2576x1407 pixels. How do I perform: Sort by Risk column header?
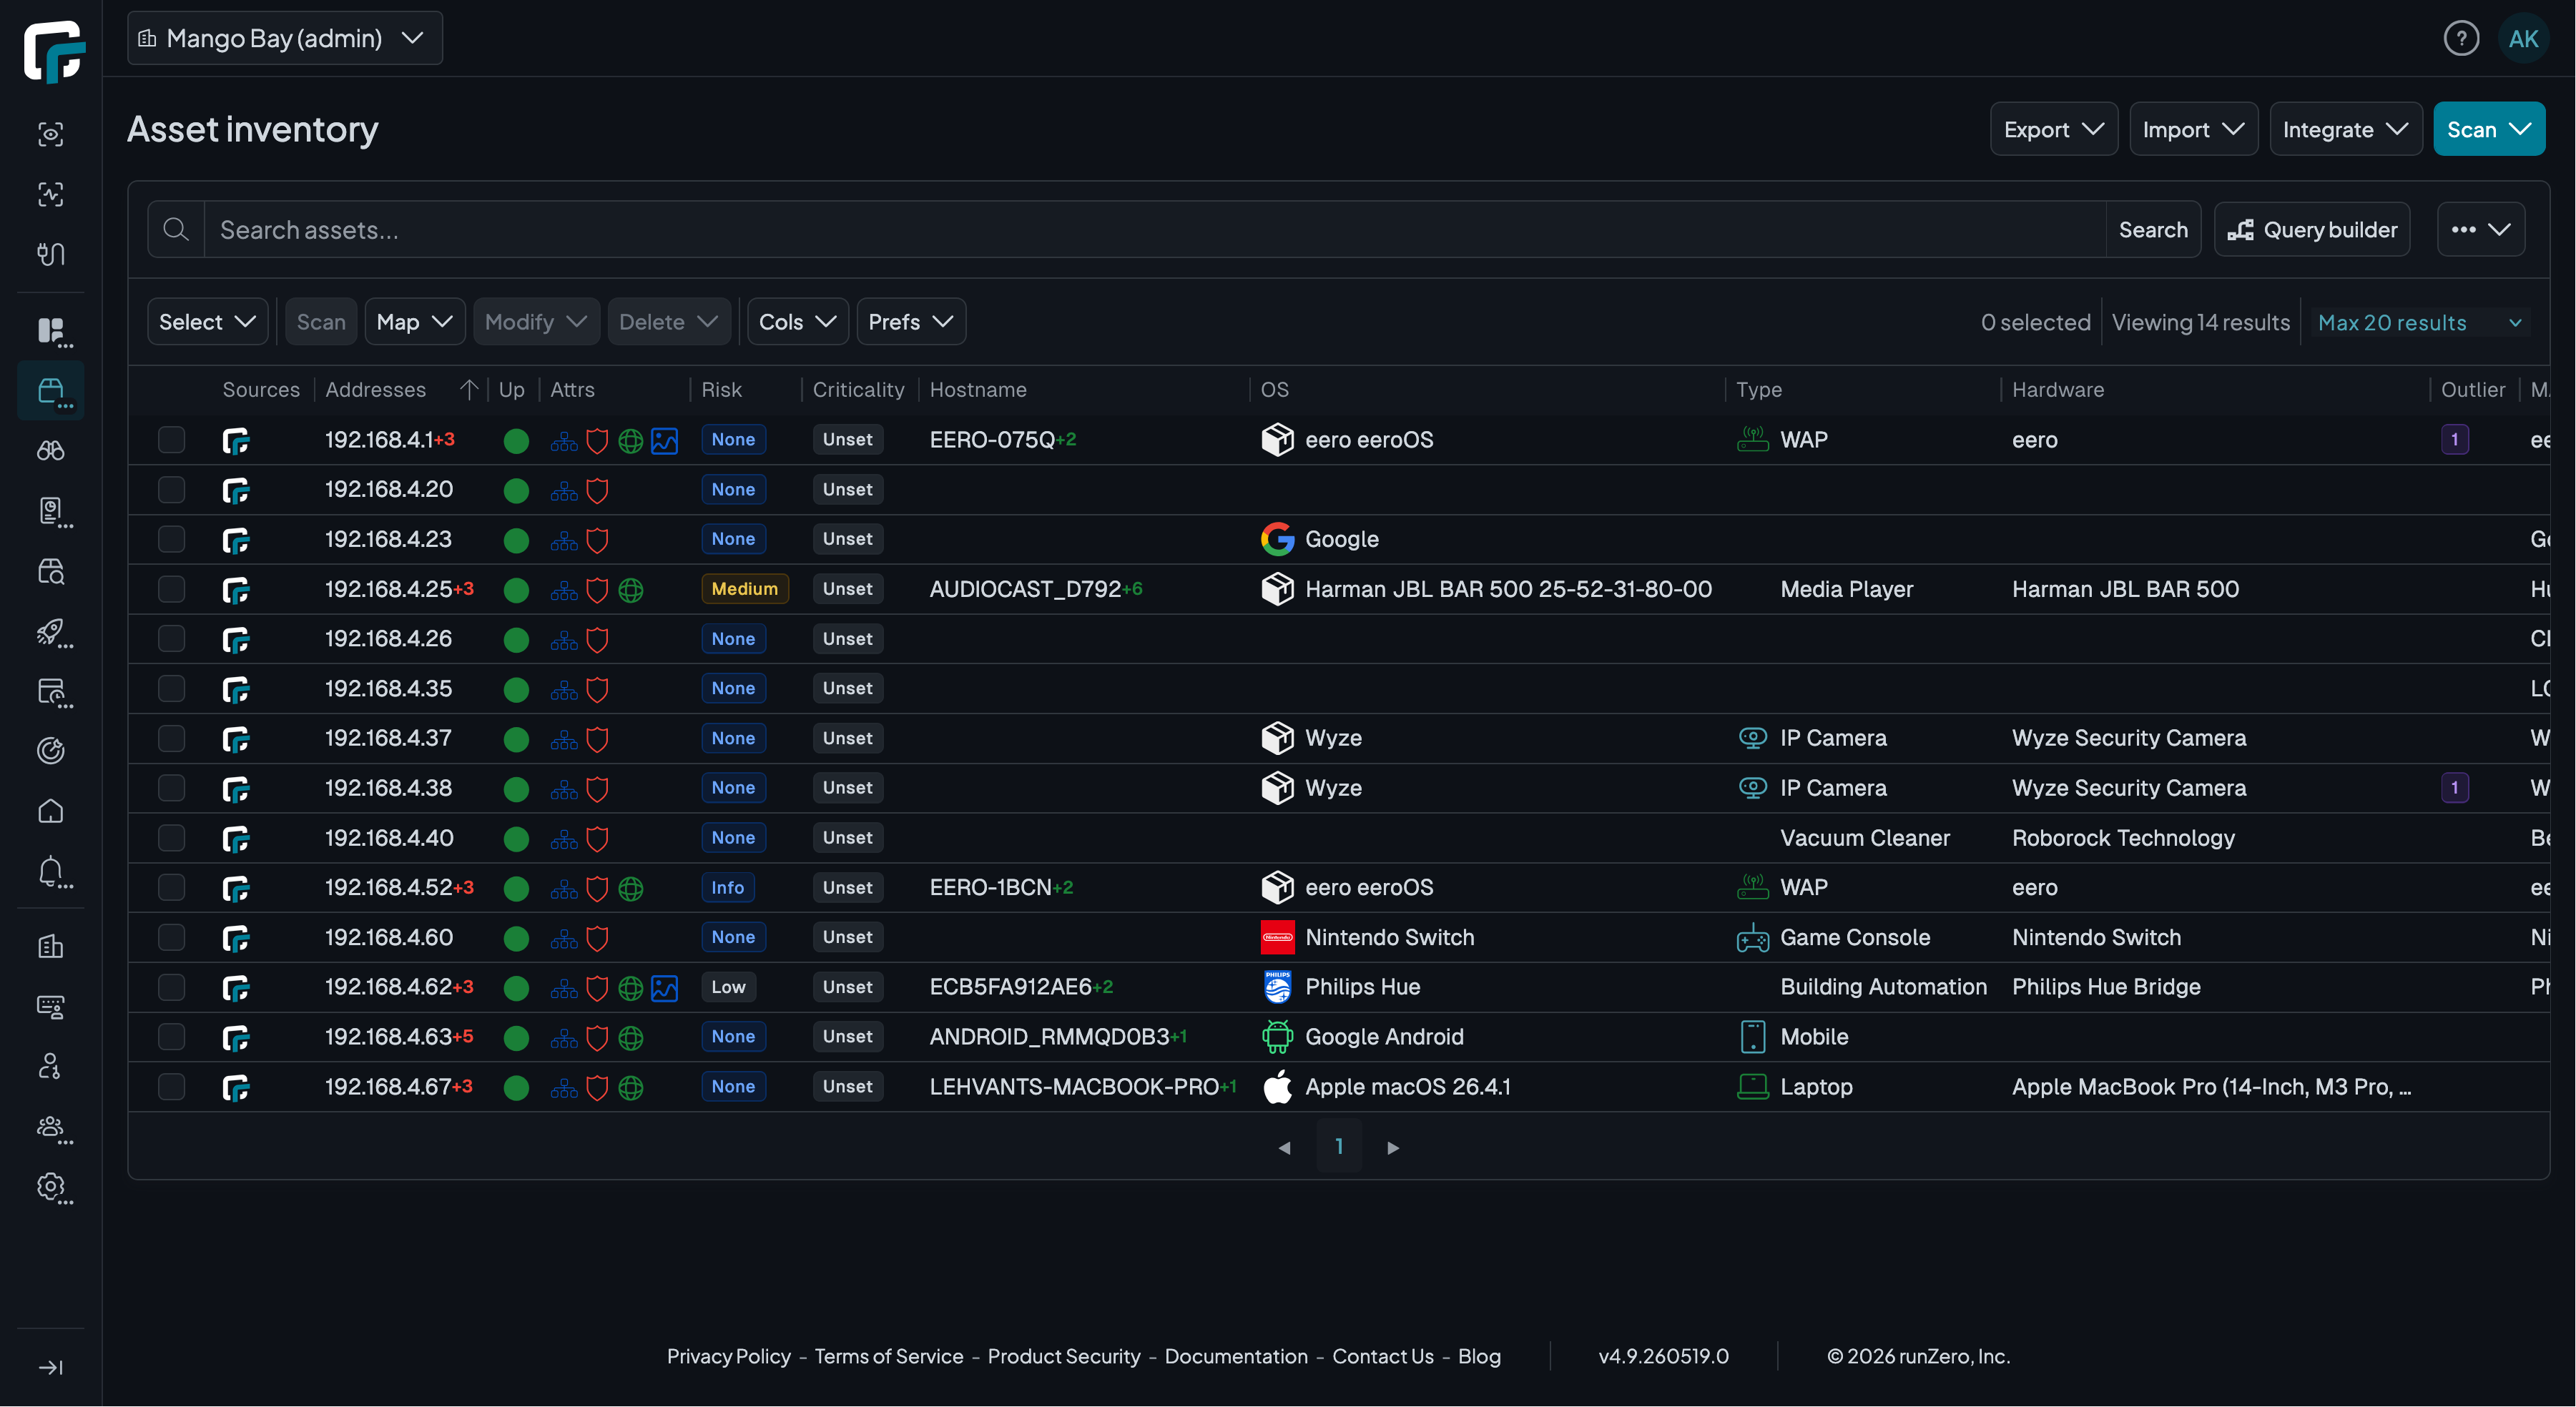click(721, 390)
